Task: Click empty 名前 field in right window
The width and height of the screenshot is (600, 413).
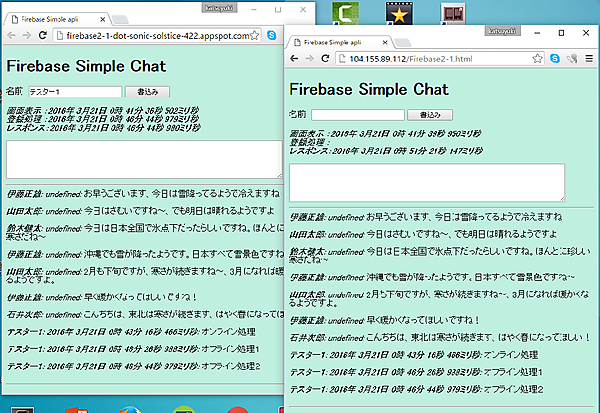Action: coord(358,115)
